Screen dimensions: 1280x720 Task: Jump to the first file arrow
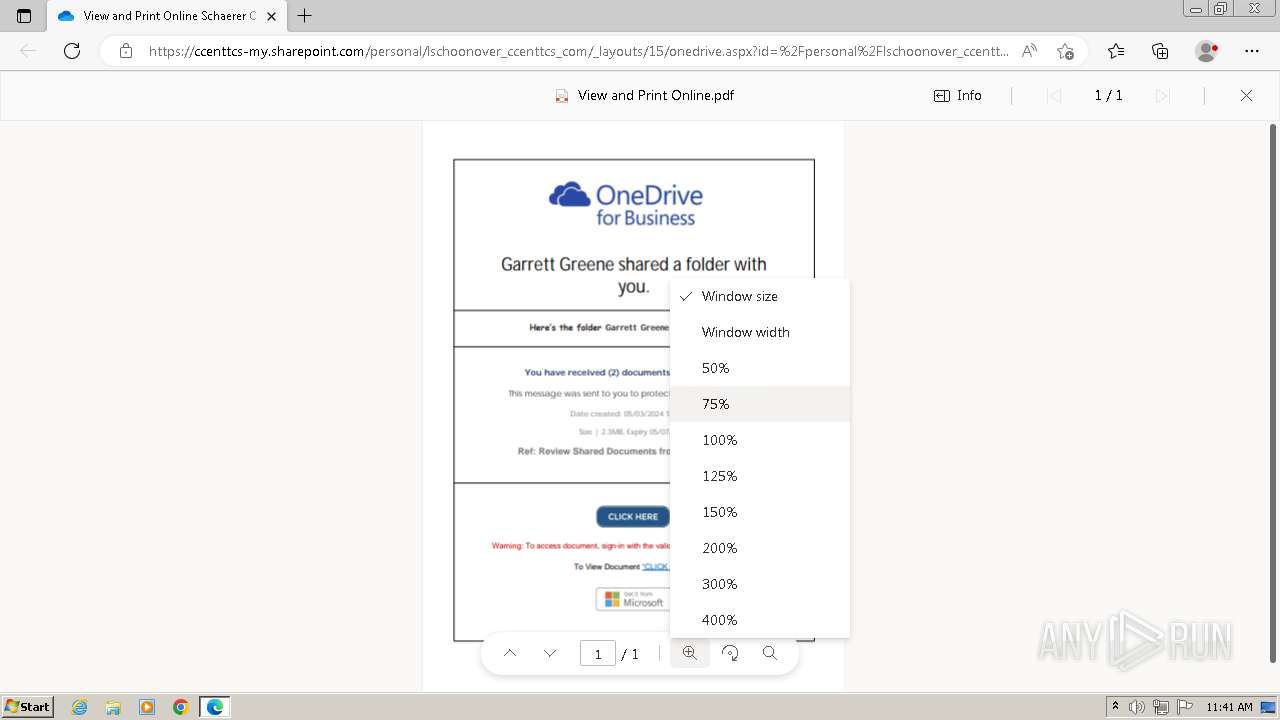click(x=1053, y=96)
